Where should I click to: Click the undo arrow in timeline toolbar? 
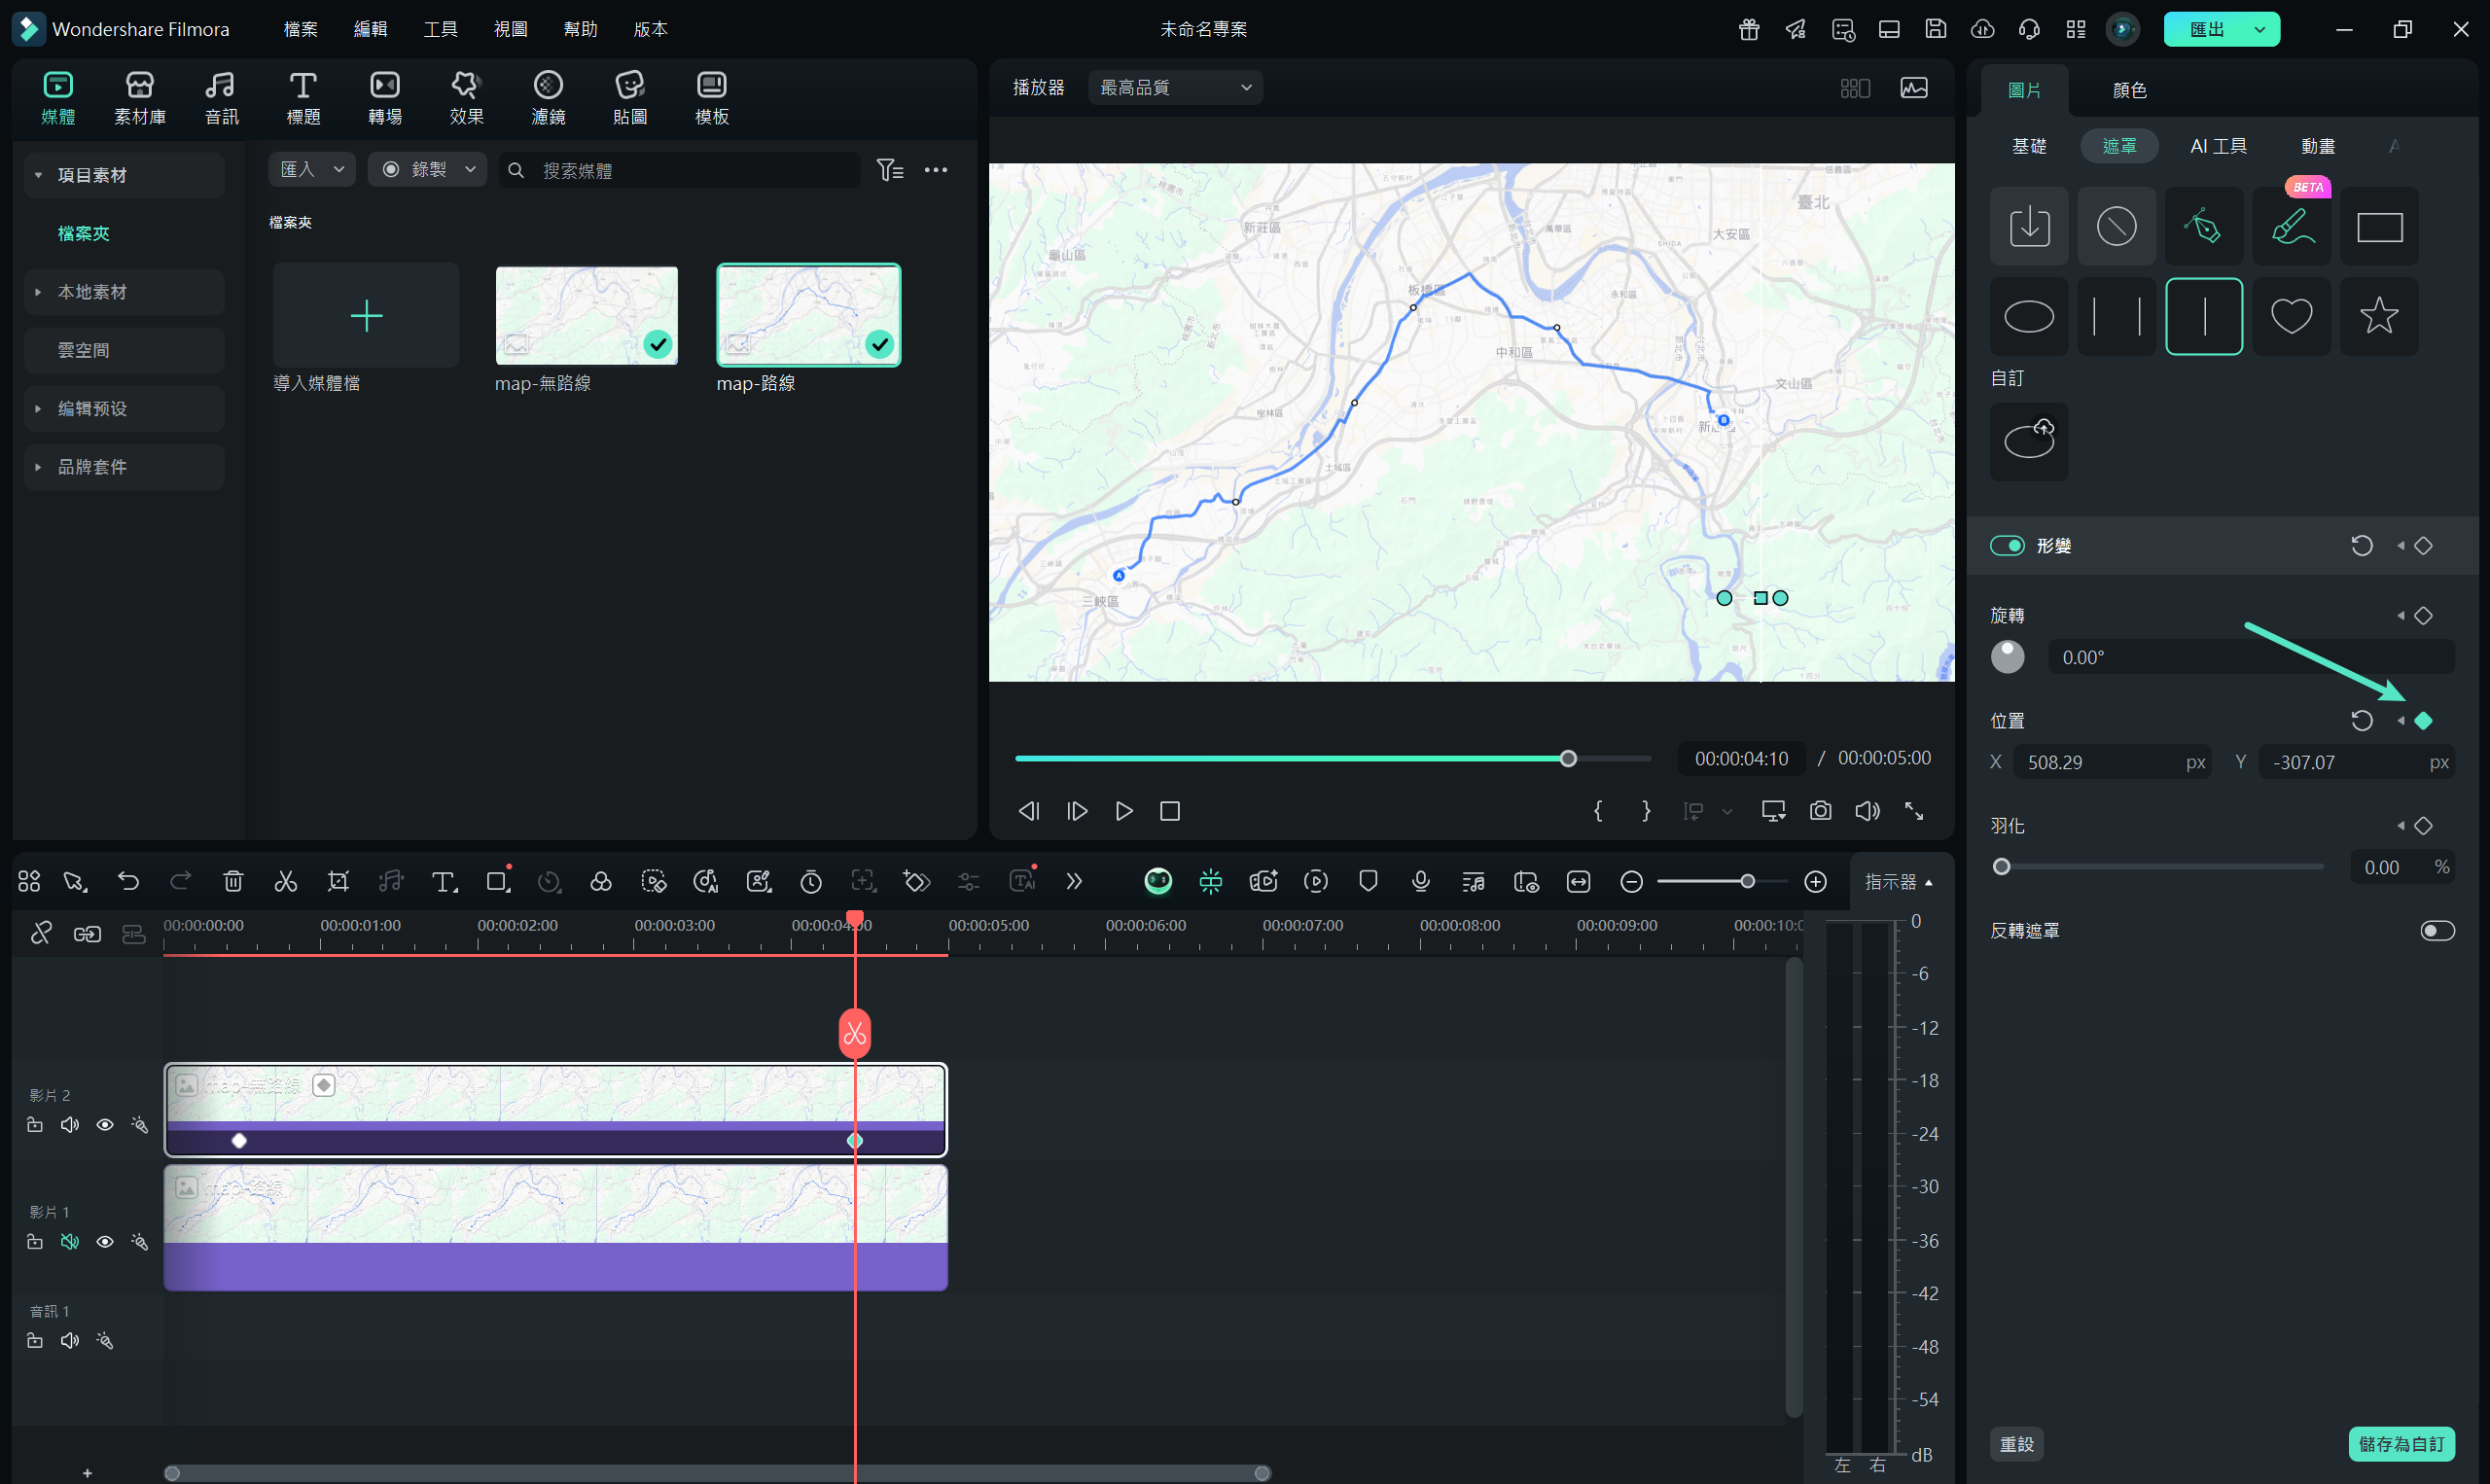pos(128,881)
